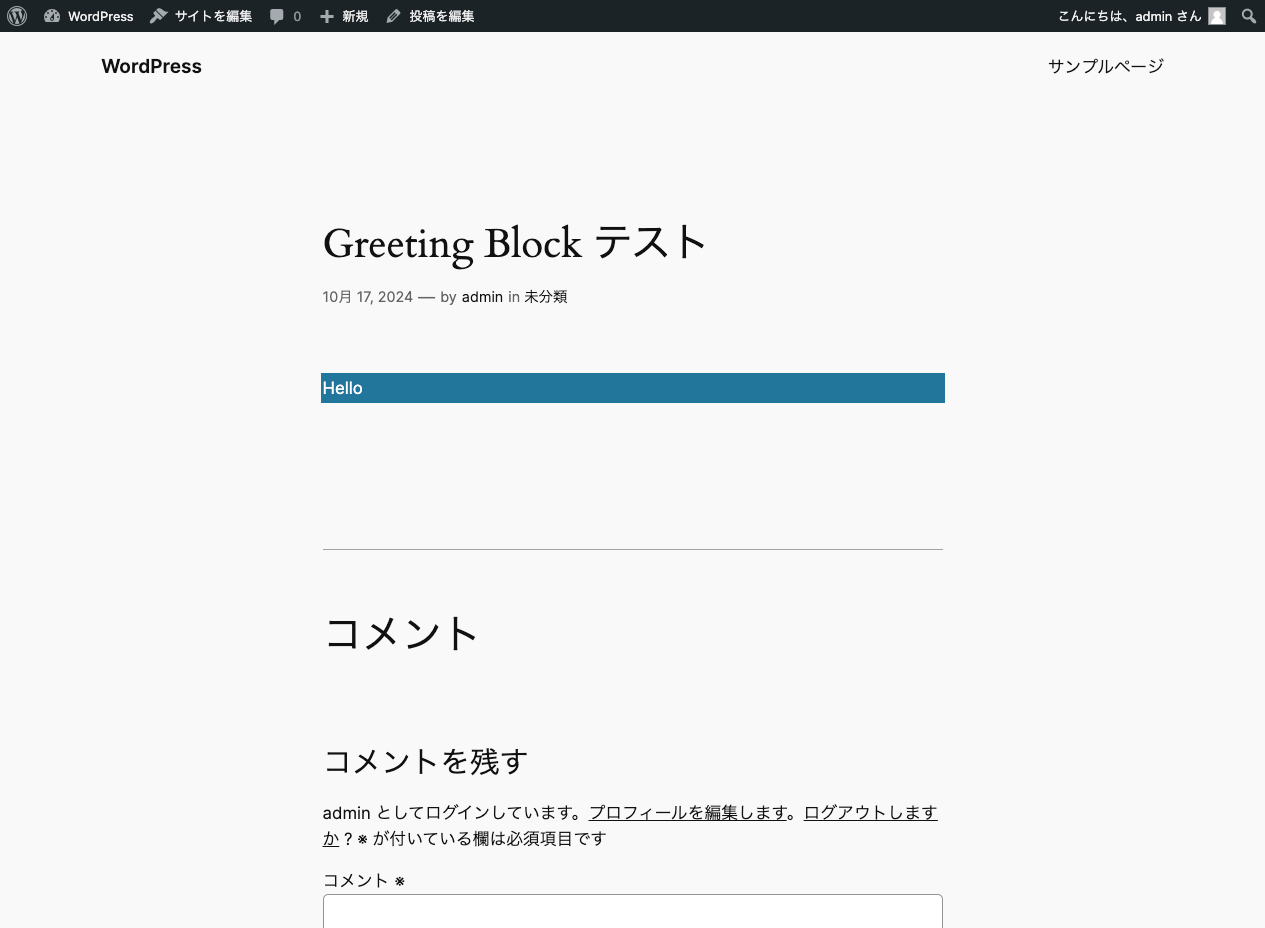Click the WordPress site title link in header

(151, 66)
